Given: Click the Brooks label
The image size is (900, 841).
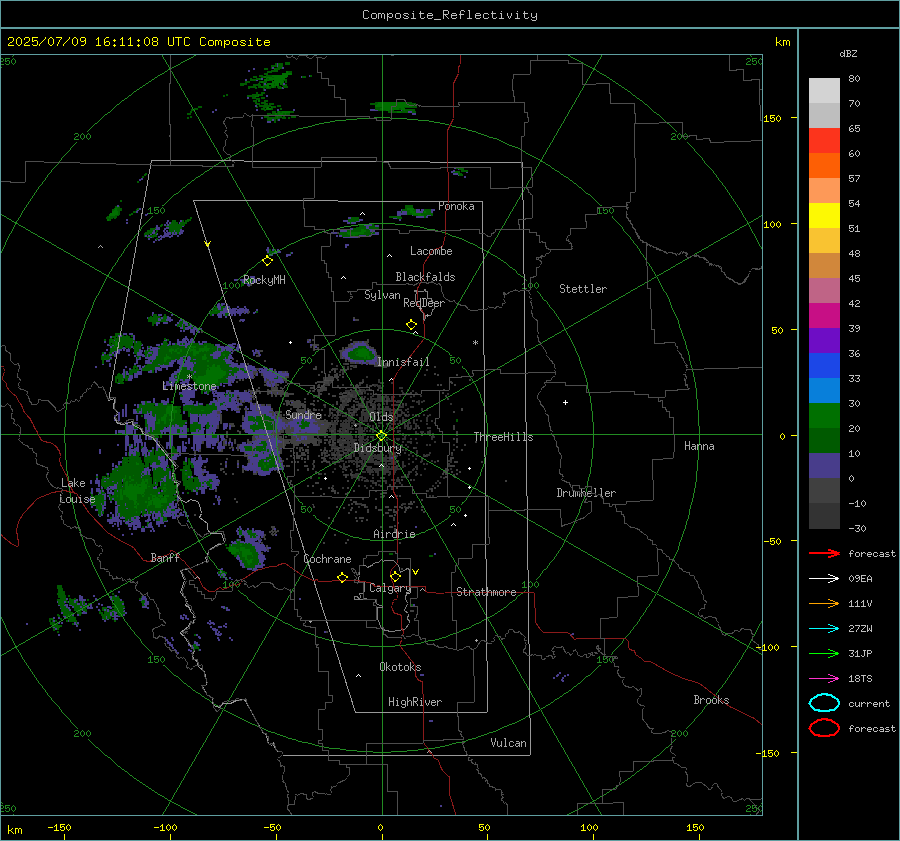Looking at the screenshot, I should 711,700.
